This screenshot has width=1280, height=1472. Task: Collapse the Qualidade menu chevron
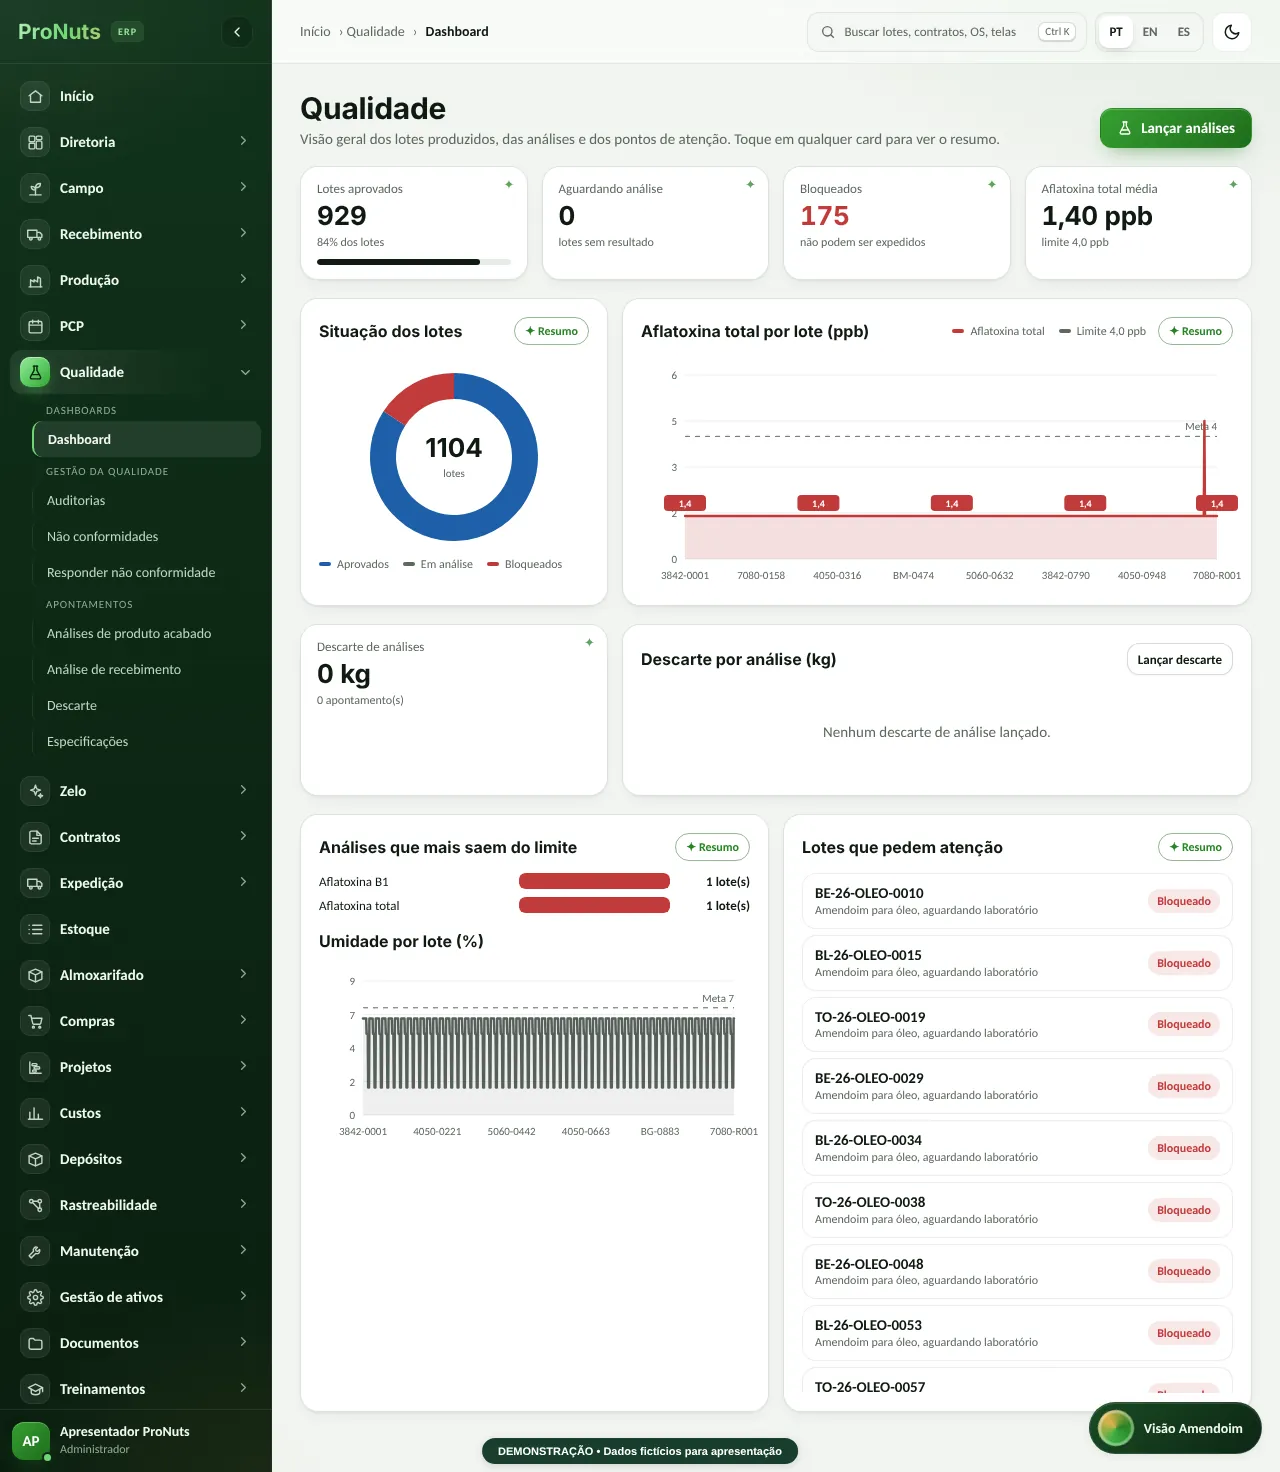(245, 372)
